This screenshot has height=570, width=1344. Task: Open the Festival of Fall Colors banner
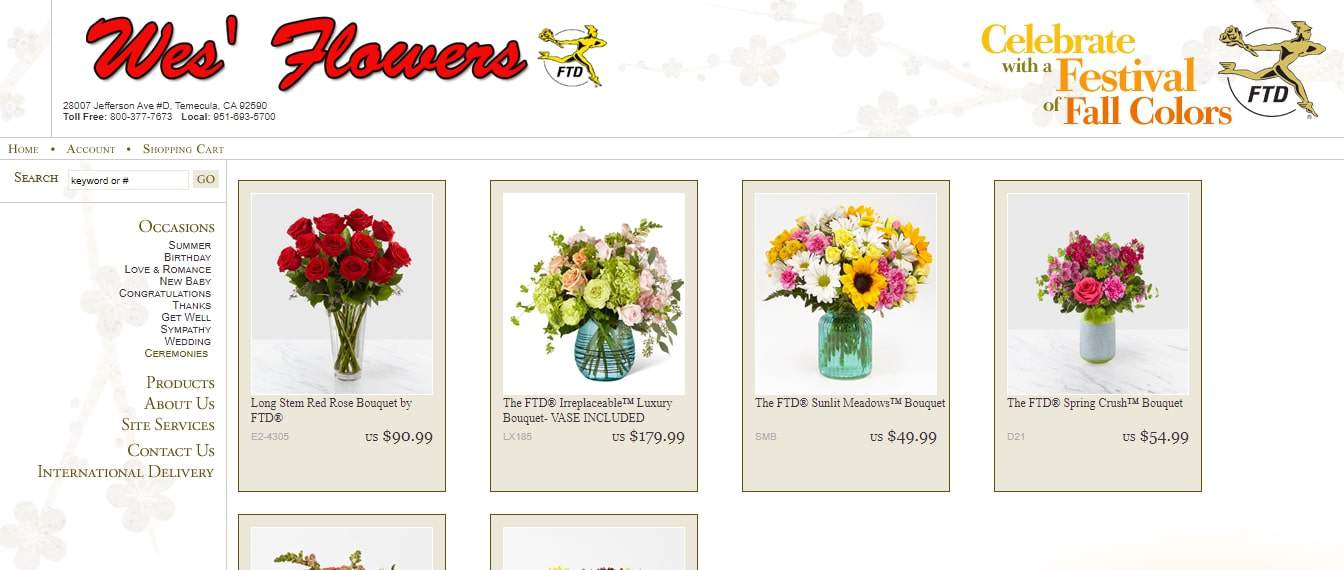point(1153,74)
